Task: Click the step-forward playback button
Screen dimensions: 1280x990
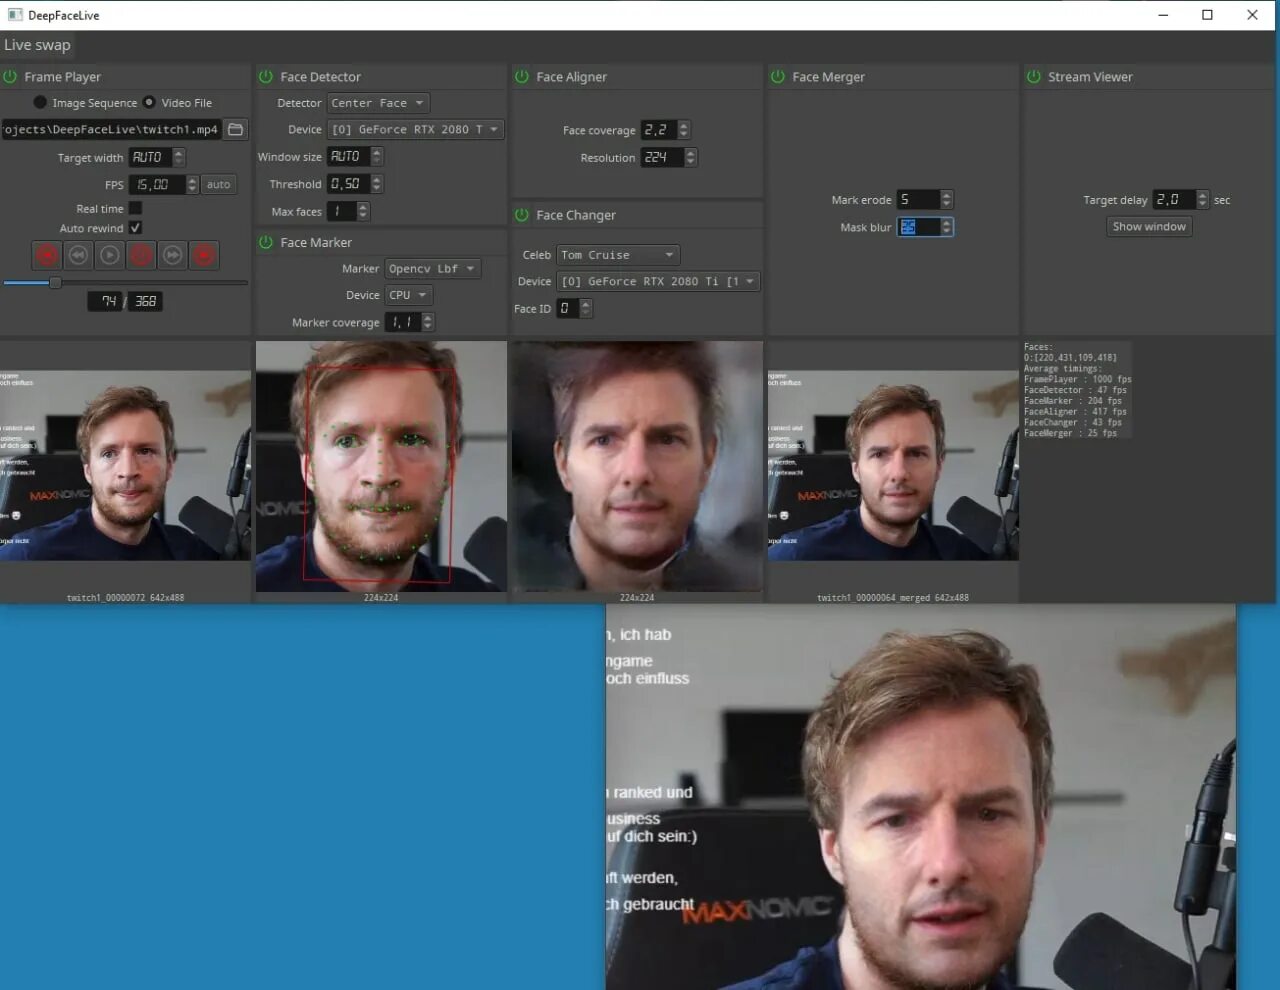Action: (173, 255)
